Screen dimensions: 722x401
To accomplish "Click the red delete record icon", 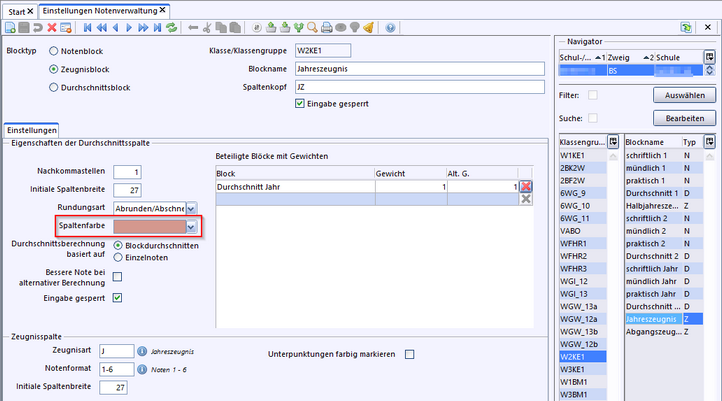I will click(x=52, y=28).
